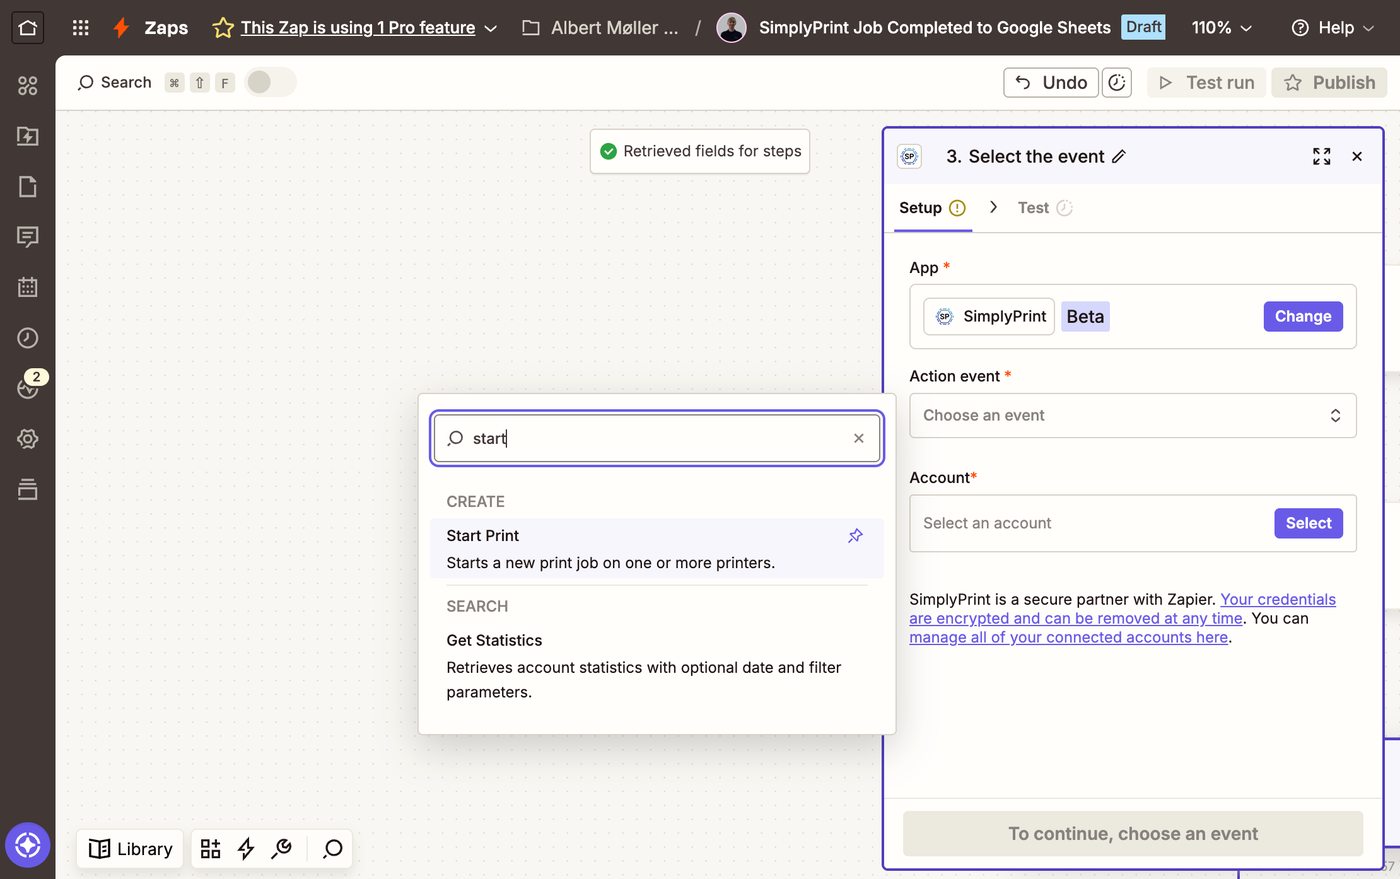
Task: Open the apps grid menu
Action: point(81,28)
